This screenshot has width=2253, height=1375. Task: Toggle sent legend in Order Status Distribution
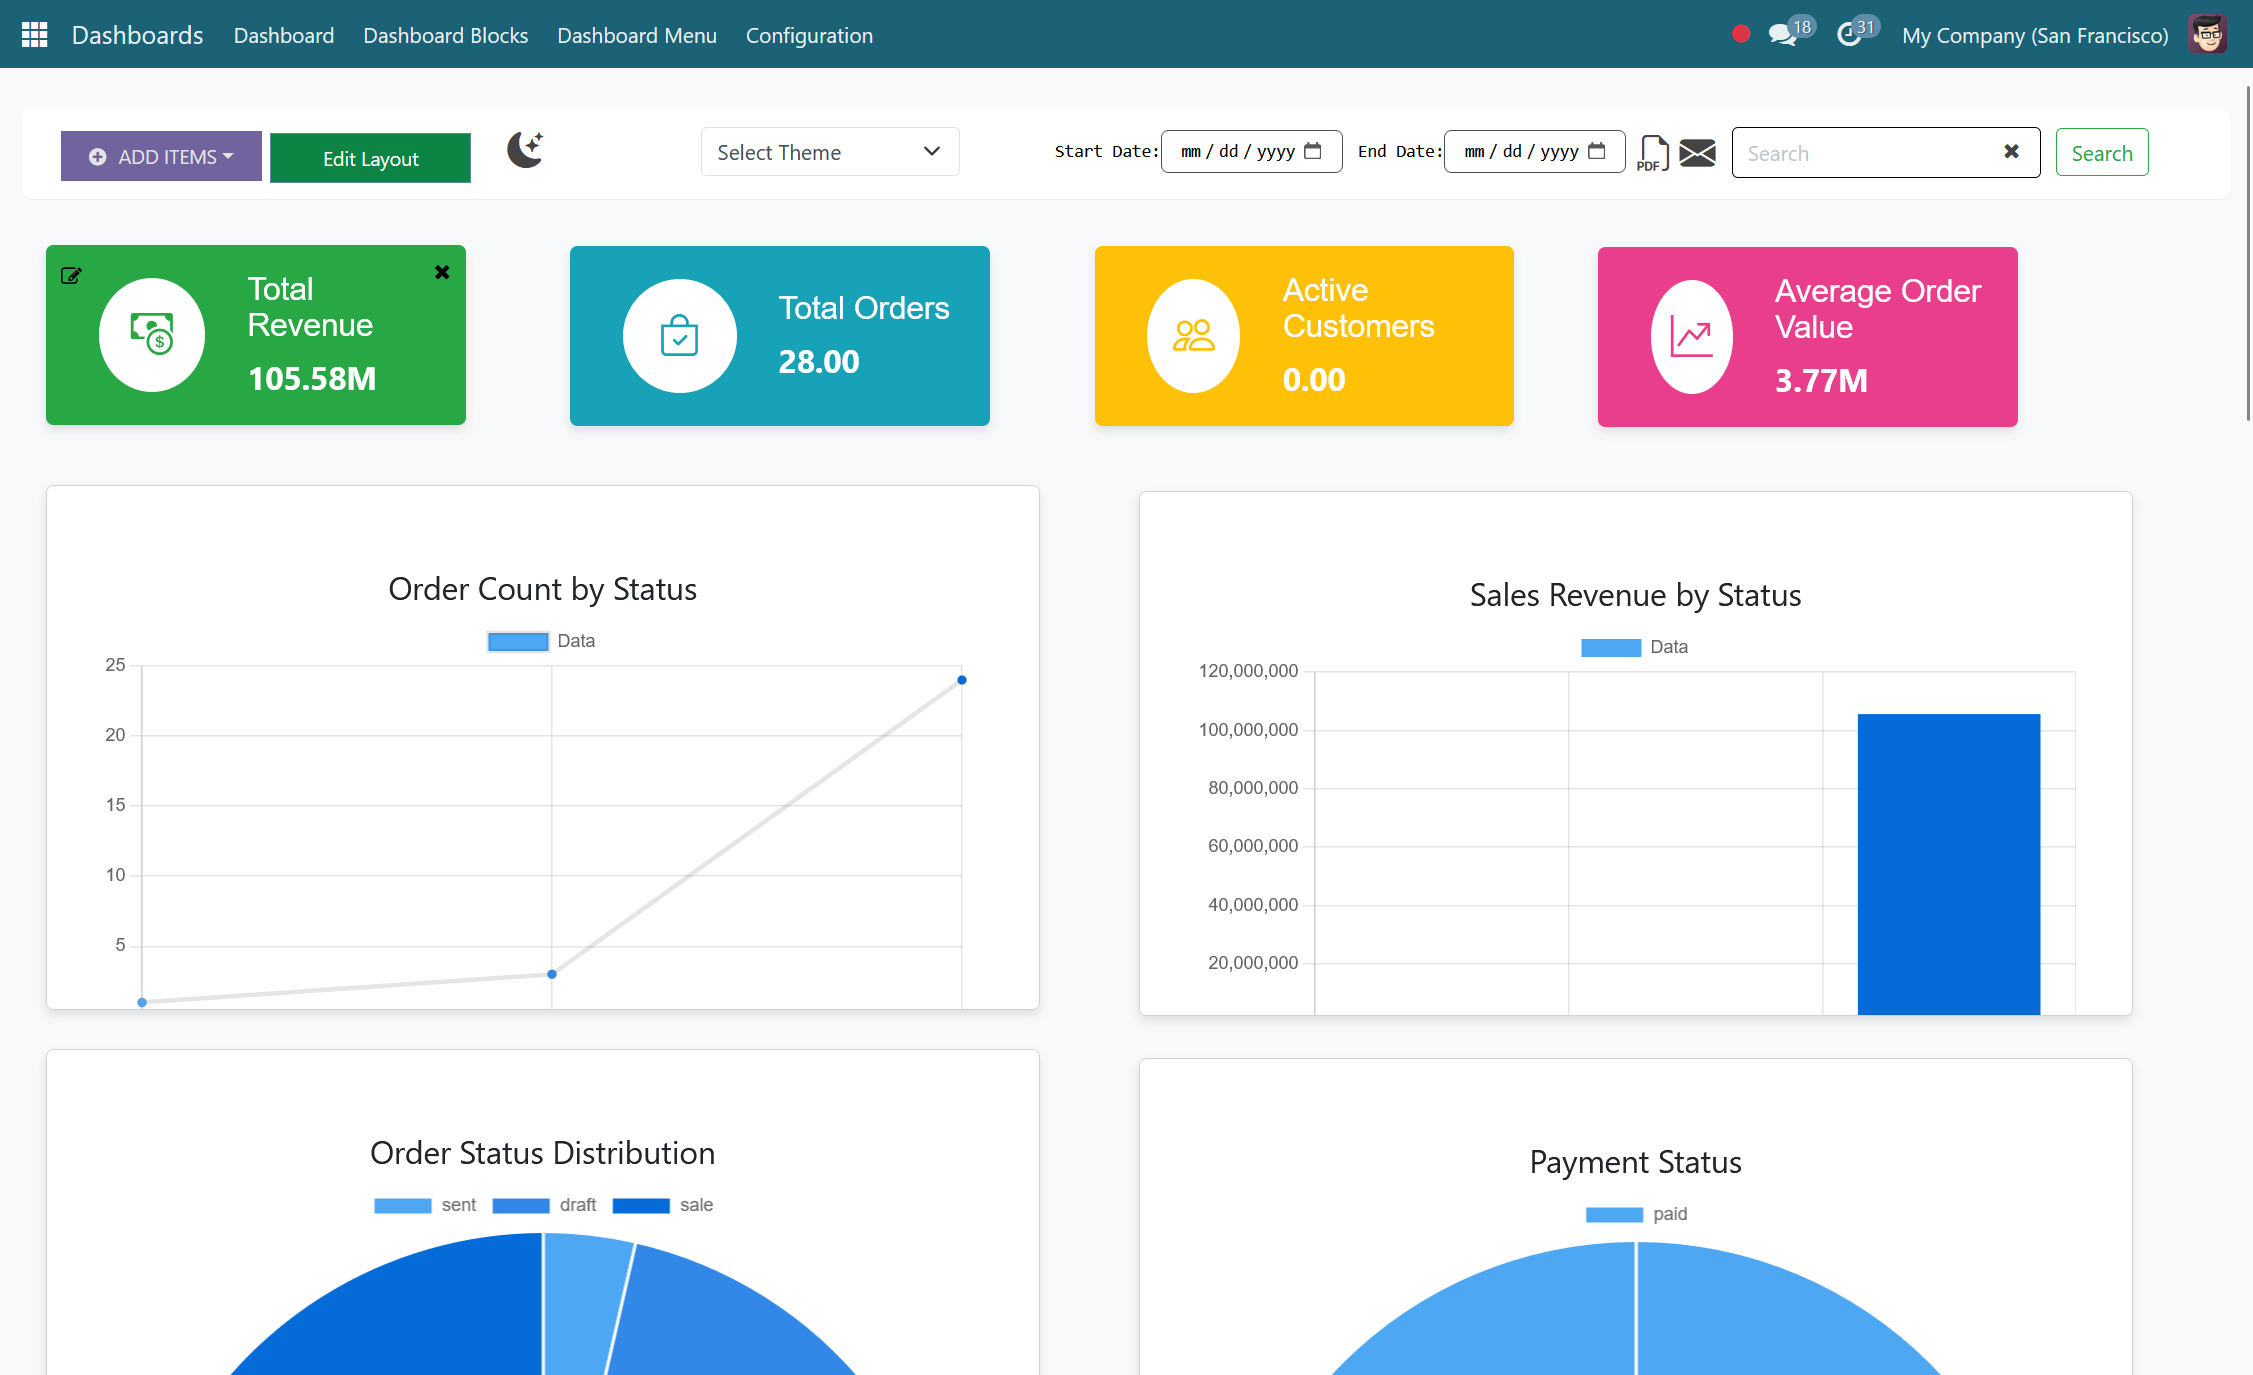coord(425,1205)
